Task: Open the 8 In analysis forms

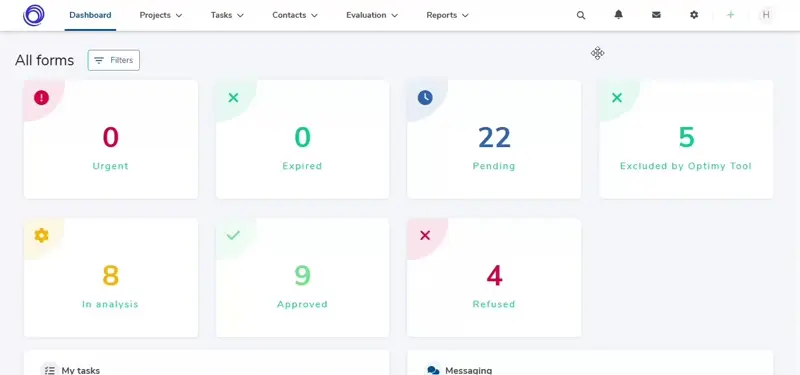Action: click(x=111, y=276)
